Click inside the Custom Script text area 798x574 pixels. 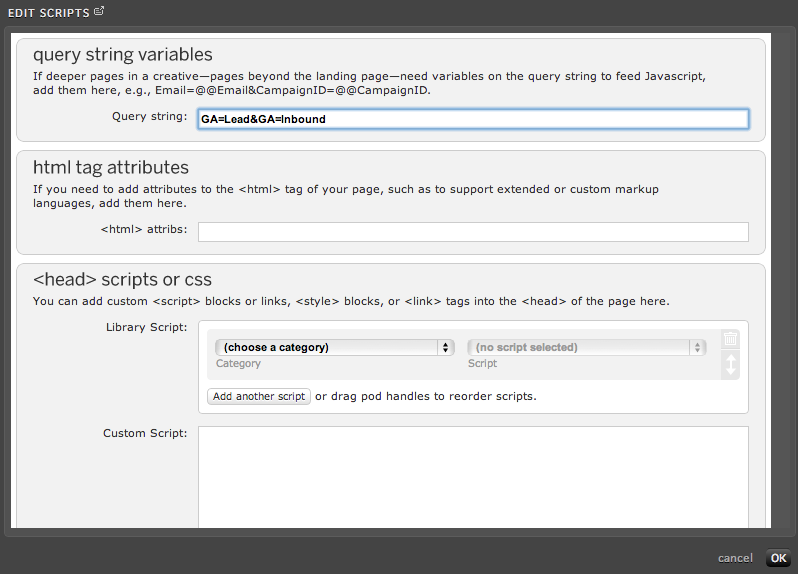(x=473, y=477)
